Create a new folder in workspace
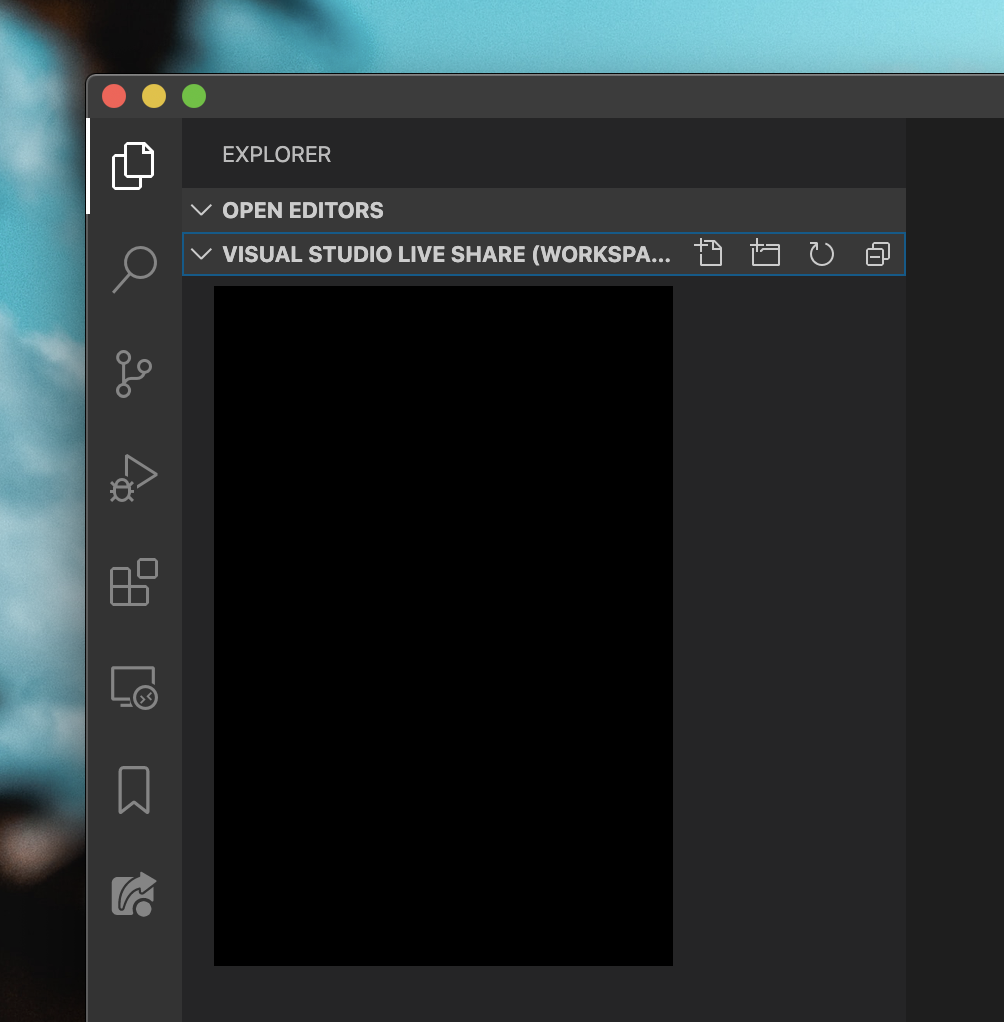The image size is (1004, 1022). (x=765, y=254)
